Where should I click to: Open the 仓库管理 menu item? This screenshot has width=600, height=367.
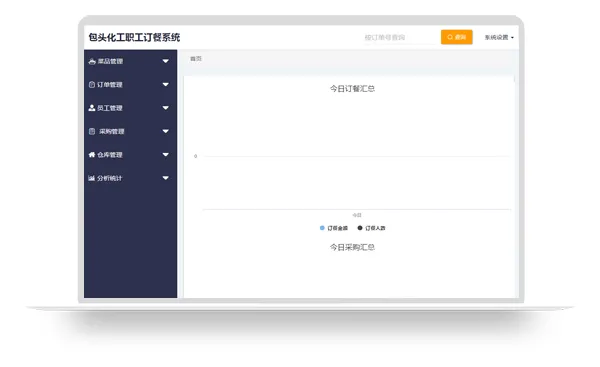point(130,155)
